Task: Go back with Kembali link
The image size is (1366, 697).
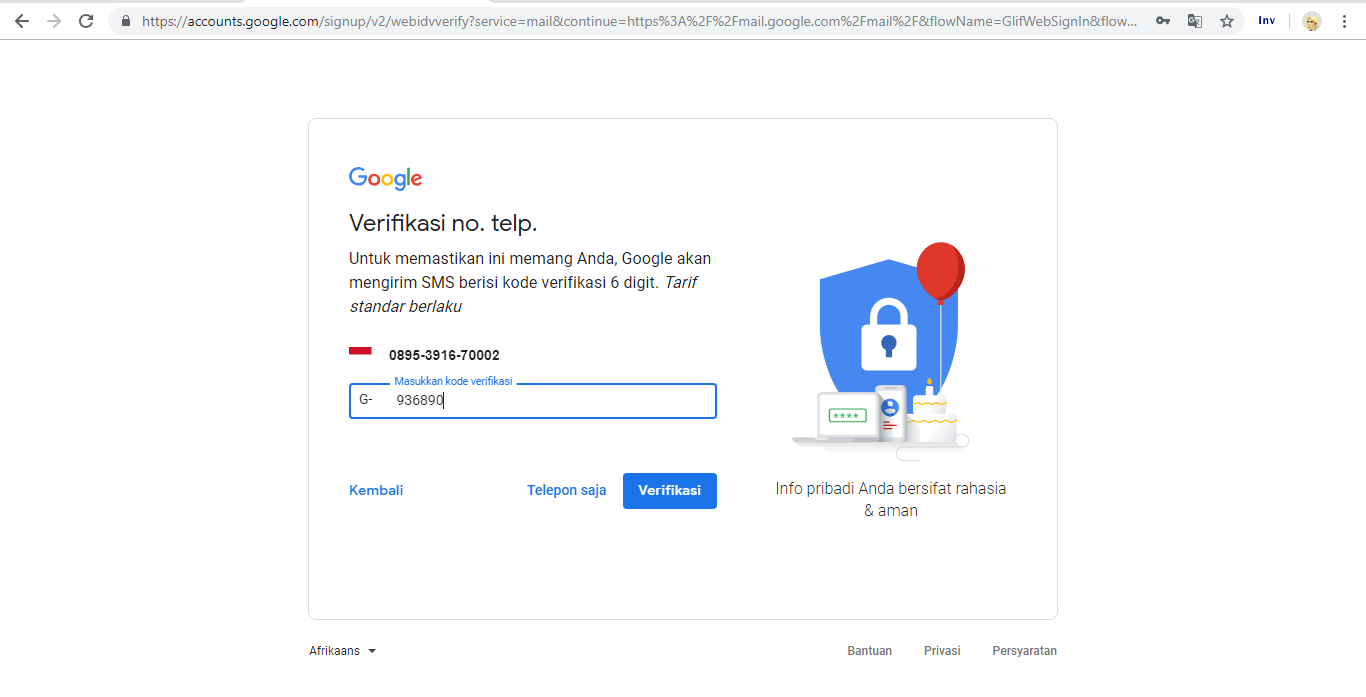Action: [x=376, y=491]
